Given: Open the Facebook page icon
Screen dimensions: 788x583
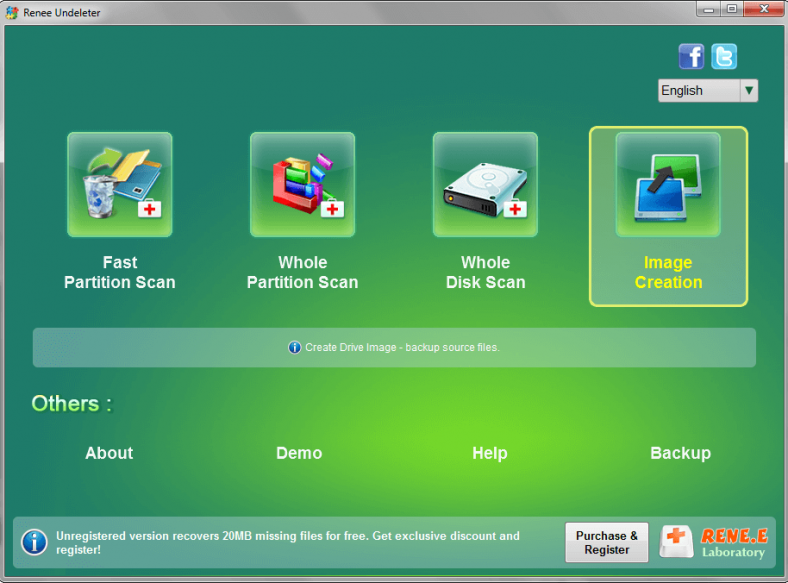Looking at the screenshot, I should coord(691,56).
